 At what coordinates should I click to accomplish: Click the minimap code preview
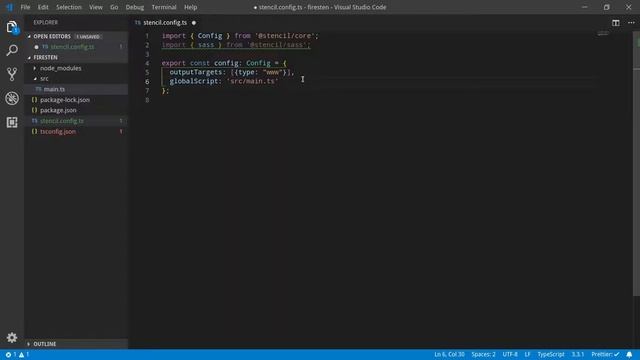603,33
